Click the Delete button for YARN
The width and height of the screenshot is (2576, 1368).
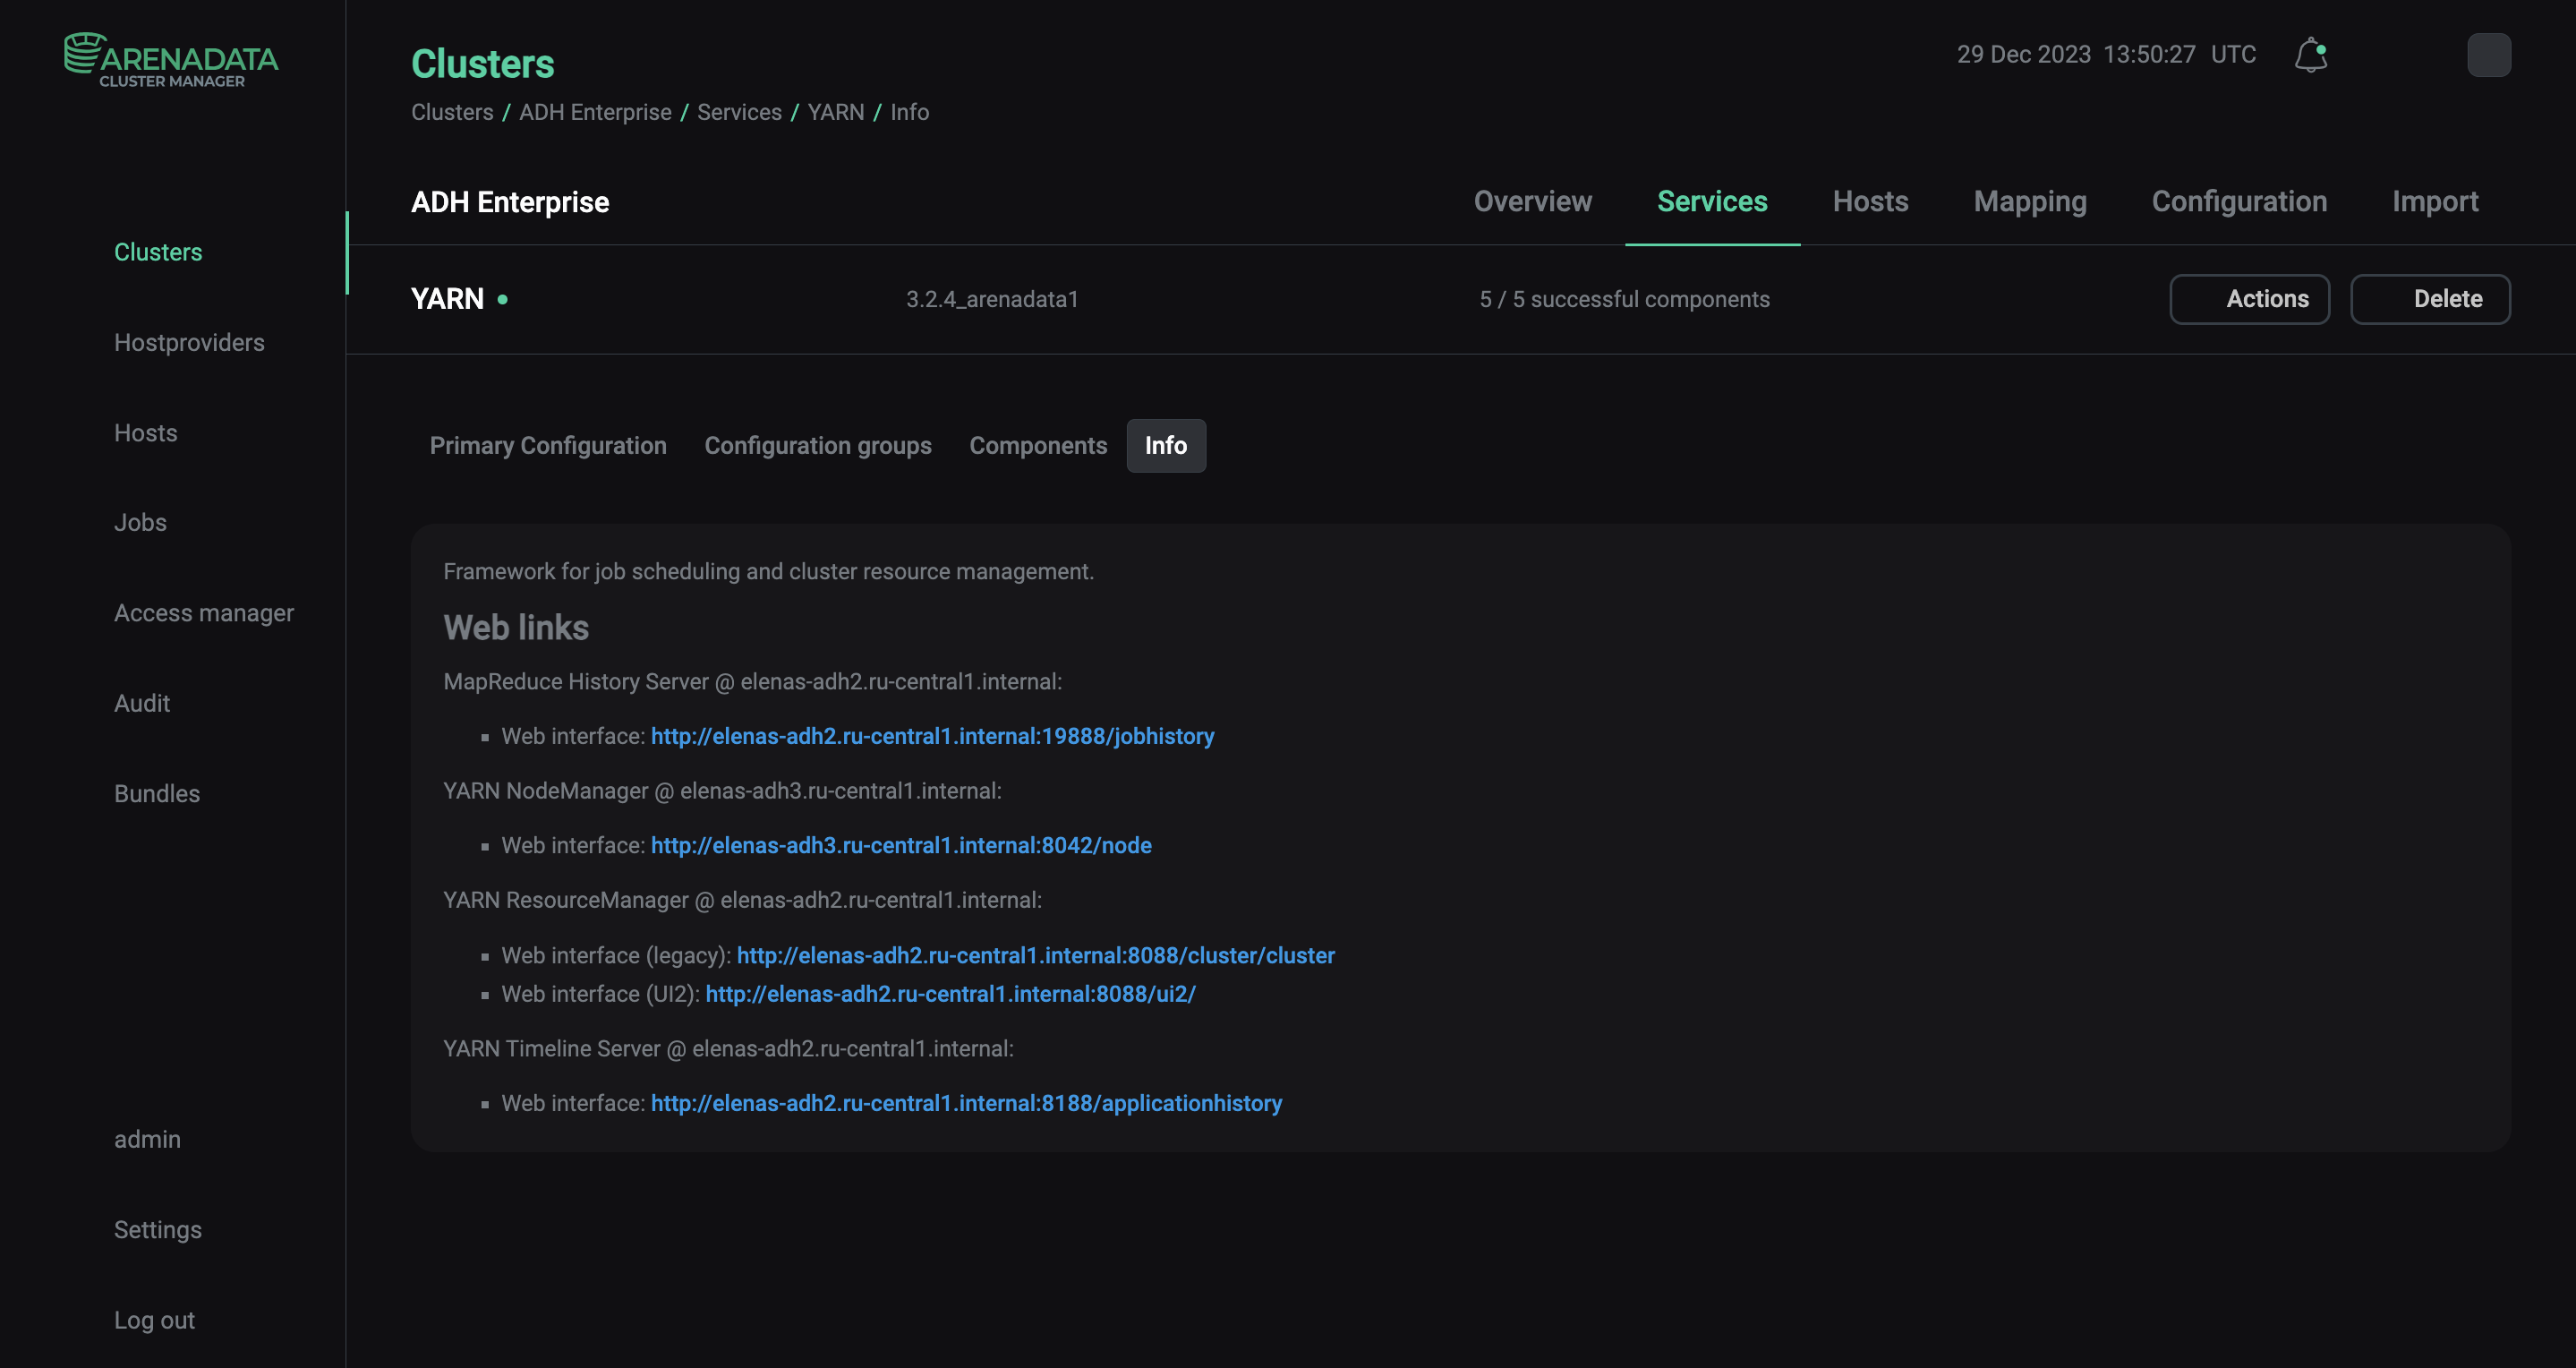click(x=2448, y=298)
